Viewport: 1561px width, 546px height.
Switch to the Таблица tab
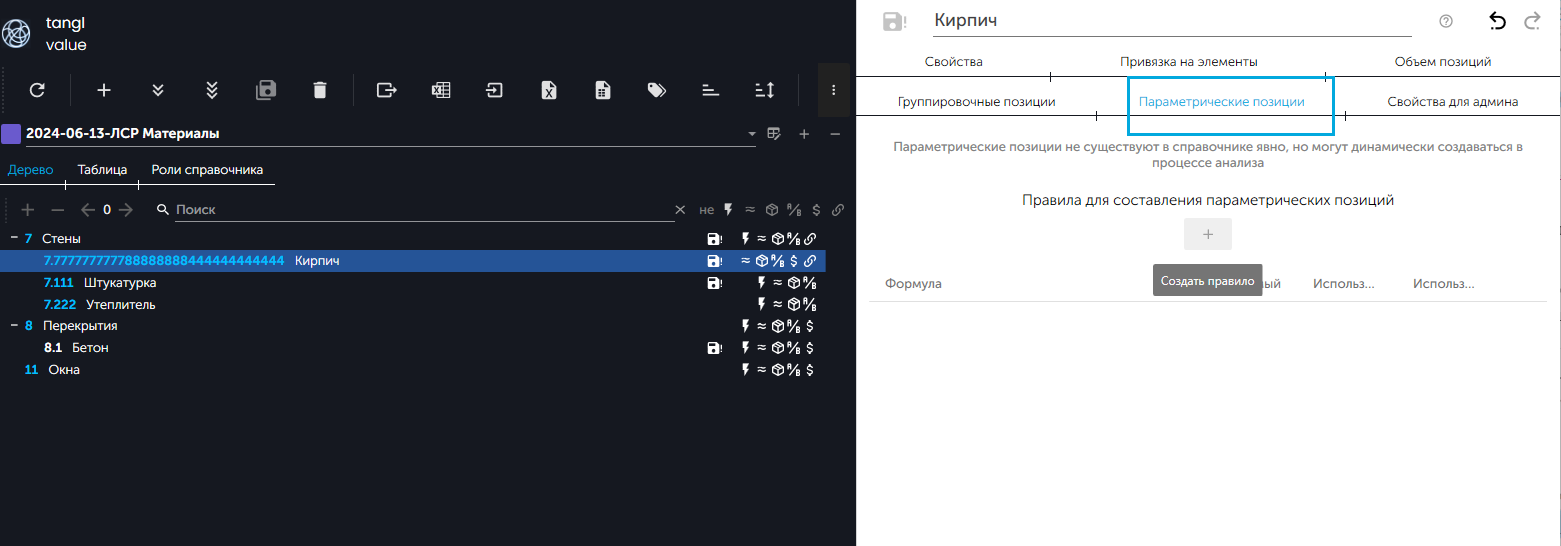click(102, 170)
